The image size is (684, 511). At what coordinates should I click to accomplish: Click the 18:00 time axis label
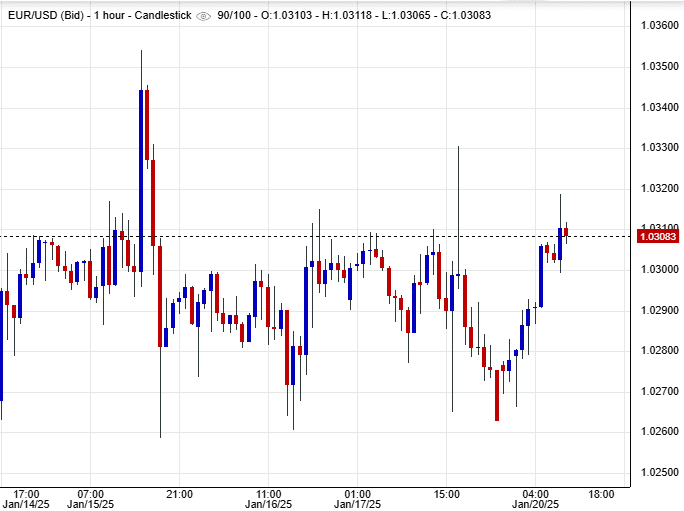[x=601, y=494]
